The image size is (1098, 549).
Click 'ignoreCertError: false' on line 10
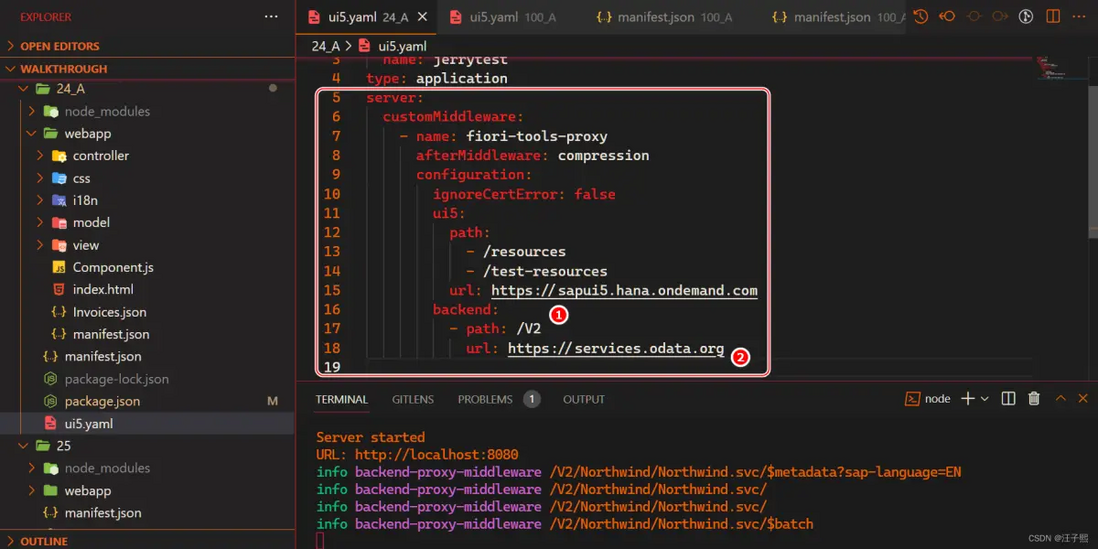pyautogui.click(x=524, y=194)
